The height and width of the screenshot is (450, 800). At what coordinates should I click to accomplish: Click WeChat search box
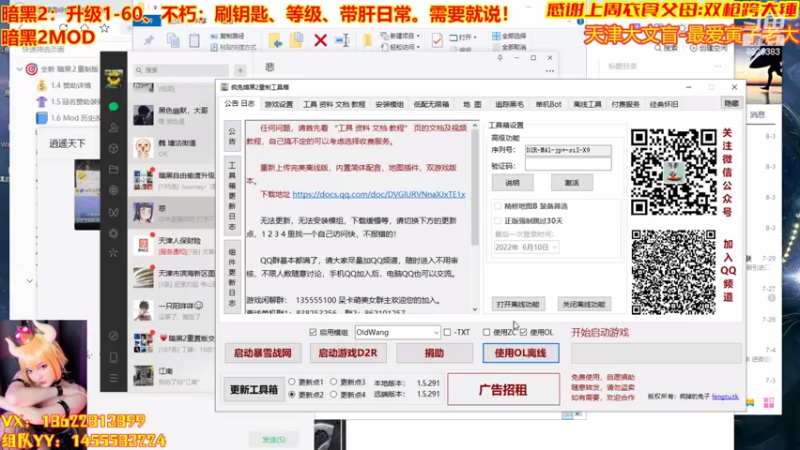point(181,70)
